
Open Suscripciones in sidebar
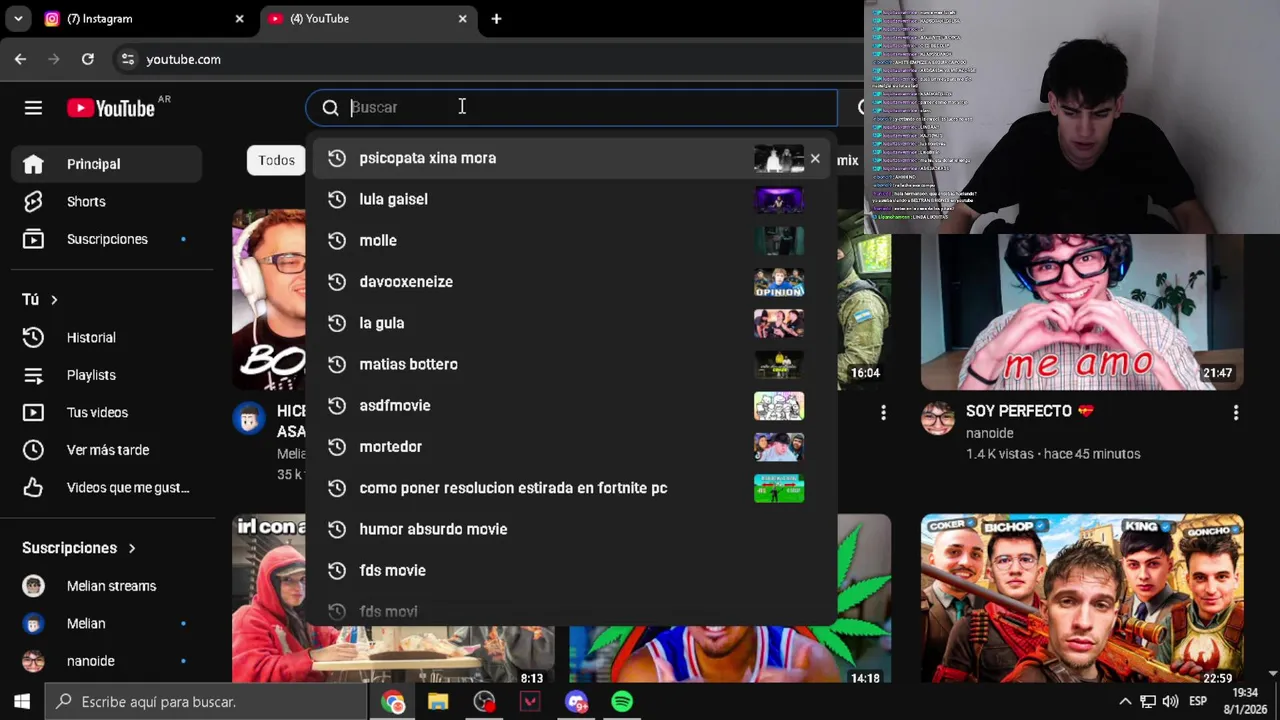(107, 239)
